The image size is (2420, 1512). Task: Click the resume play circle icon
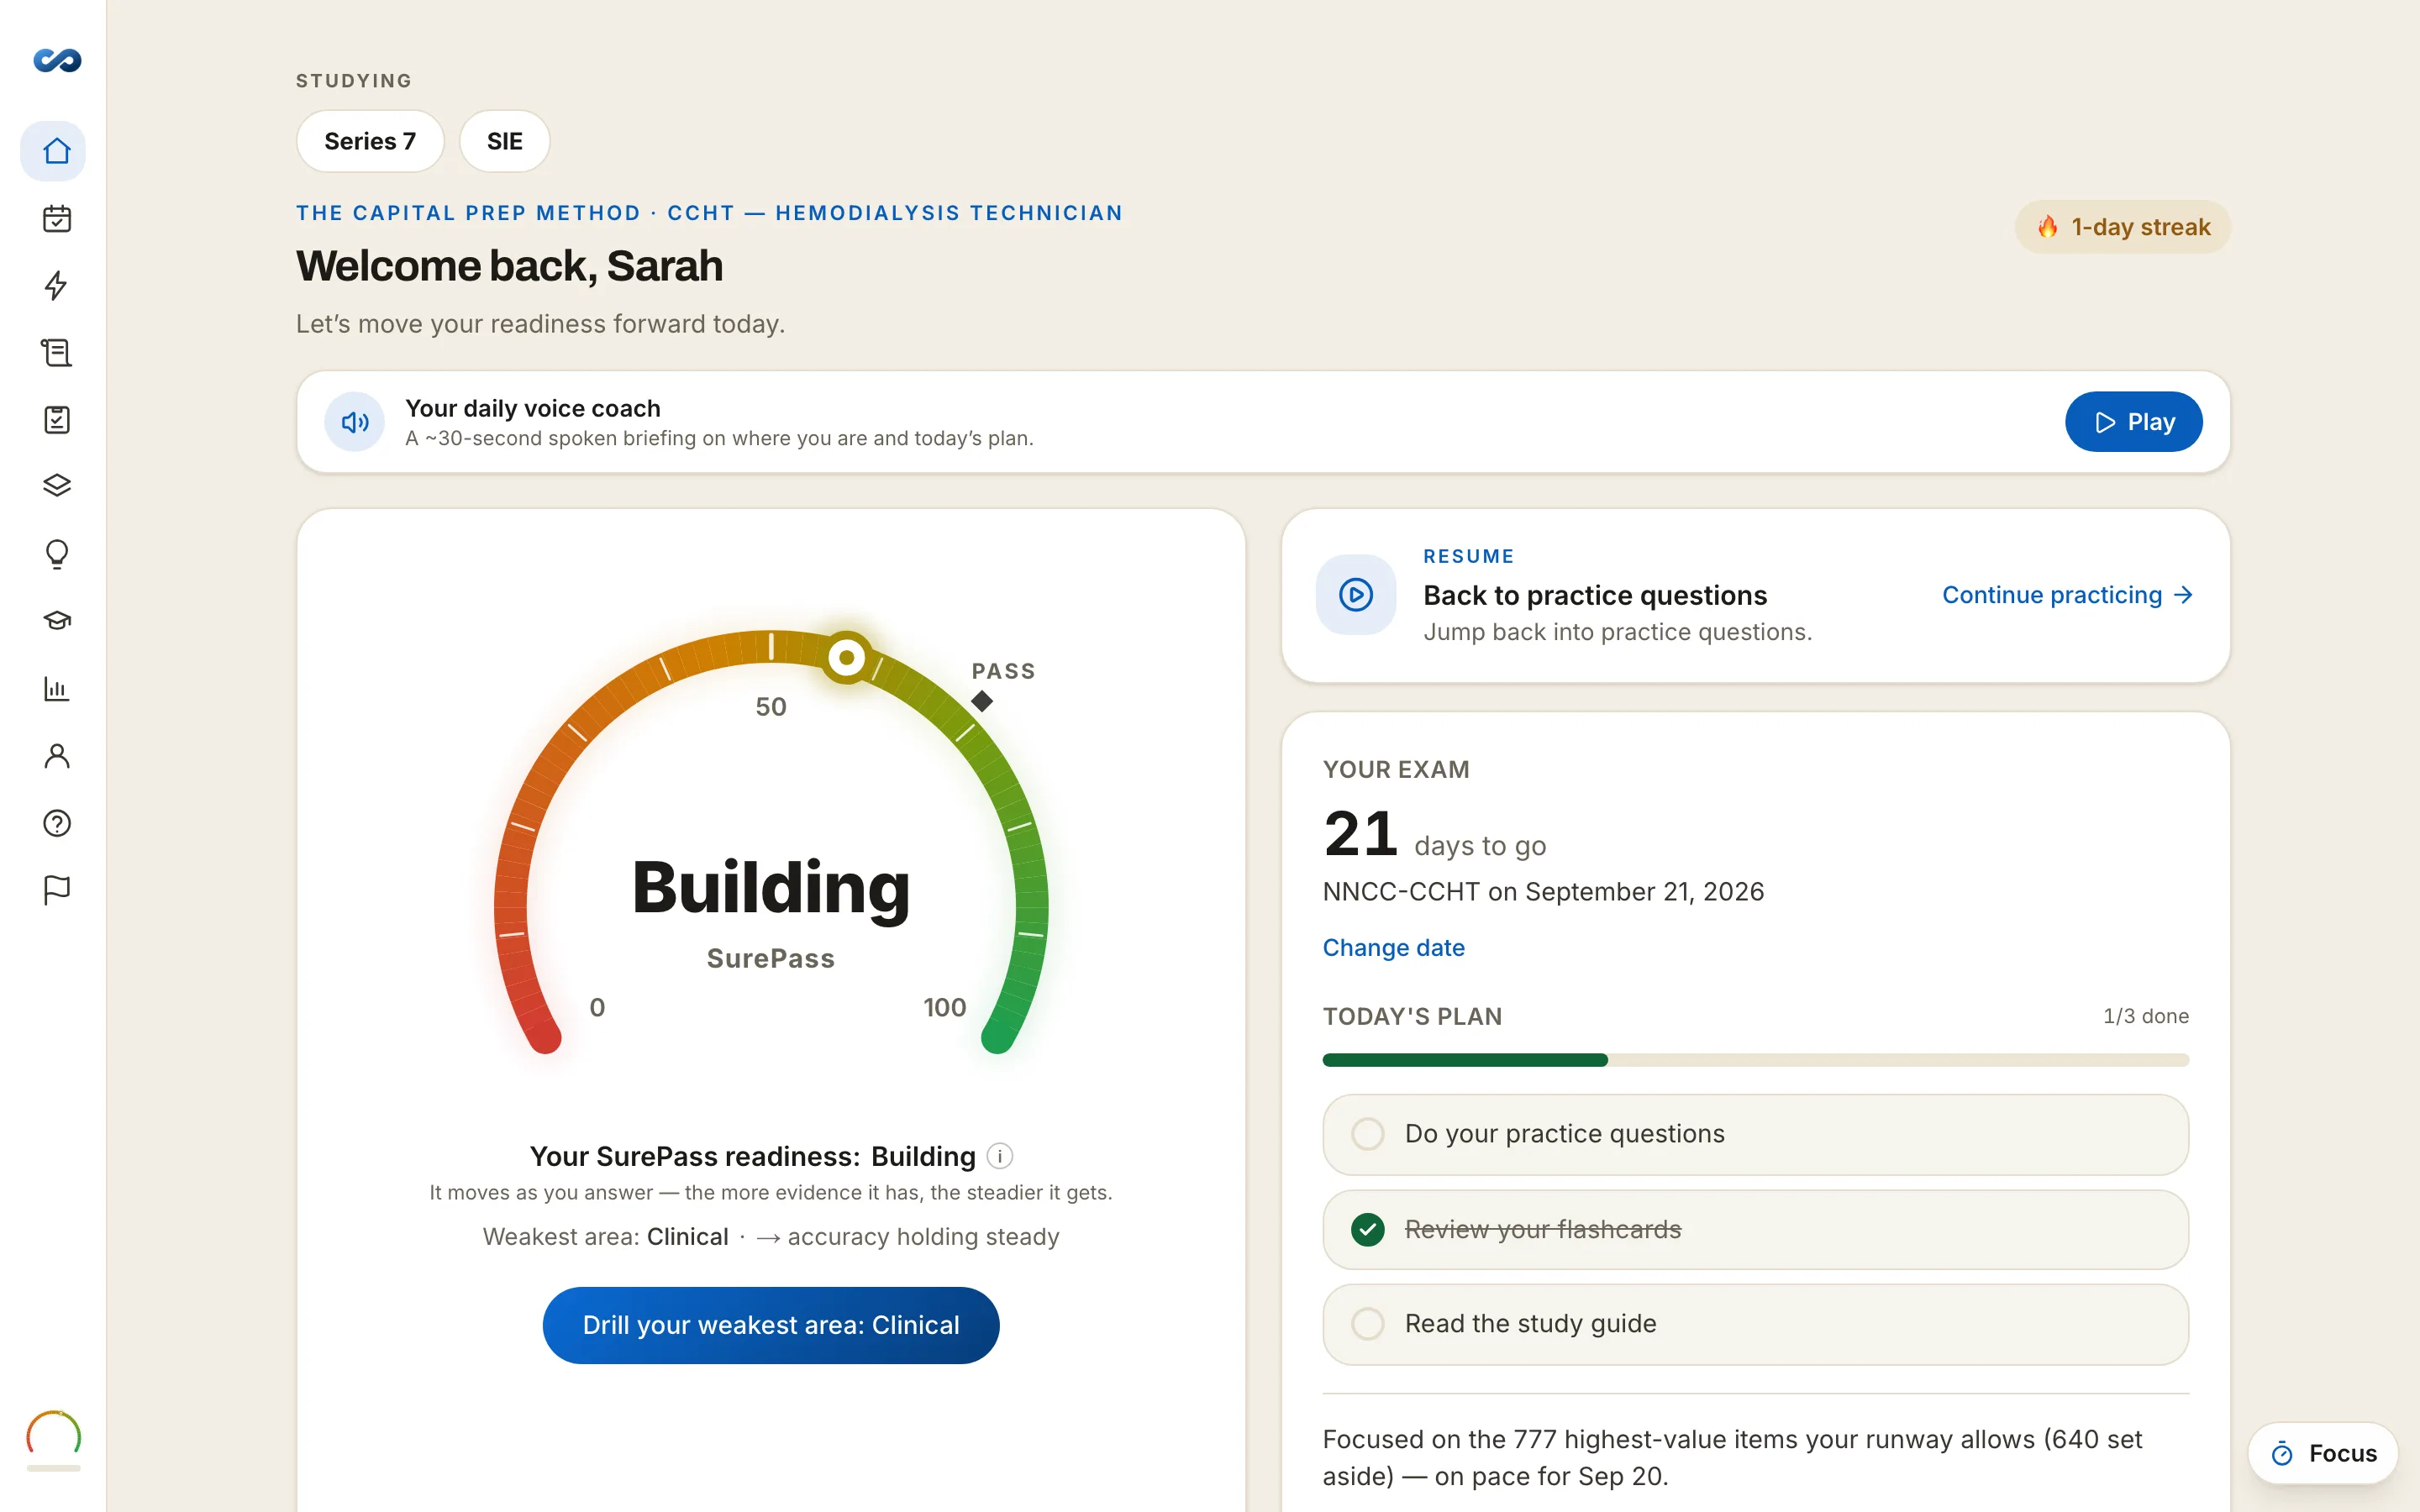1356,595
